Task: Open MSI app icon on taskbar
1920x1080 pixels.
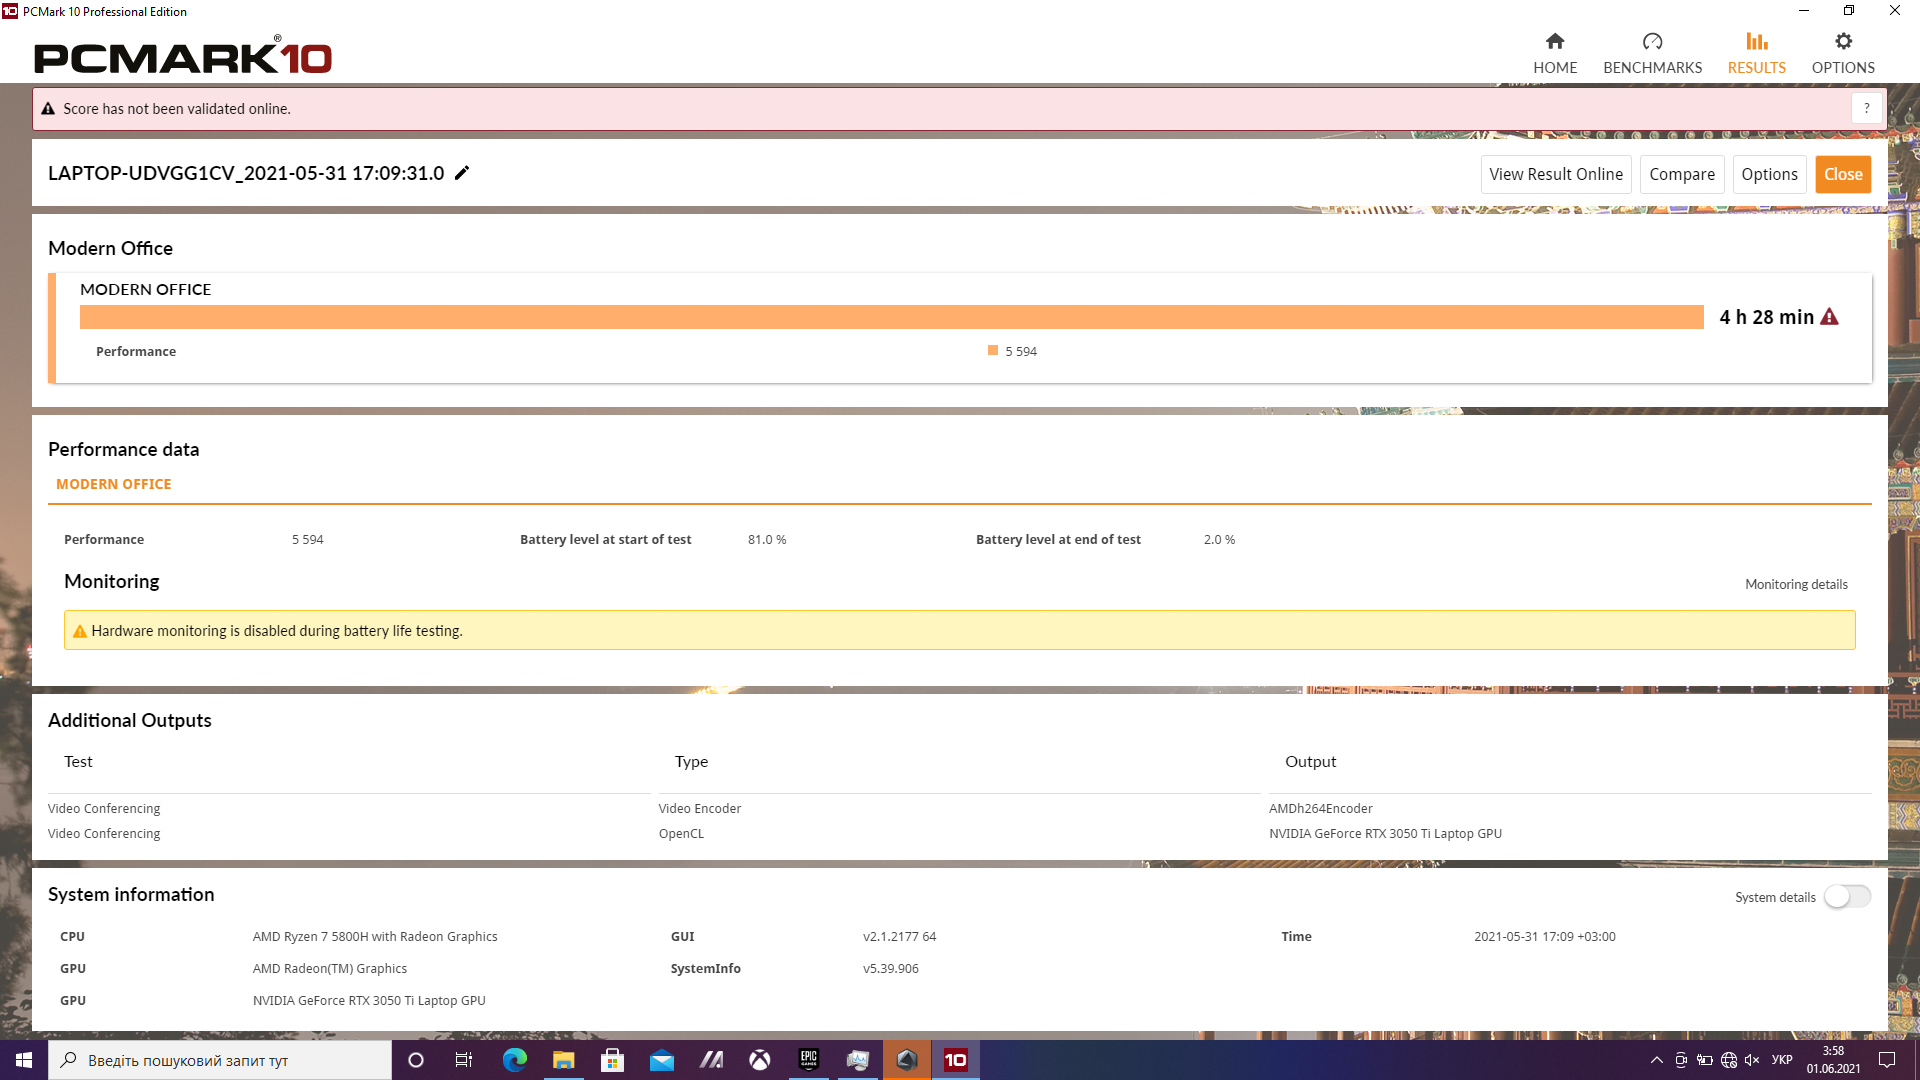Action: tap(711, 1060)
